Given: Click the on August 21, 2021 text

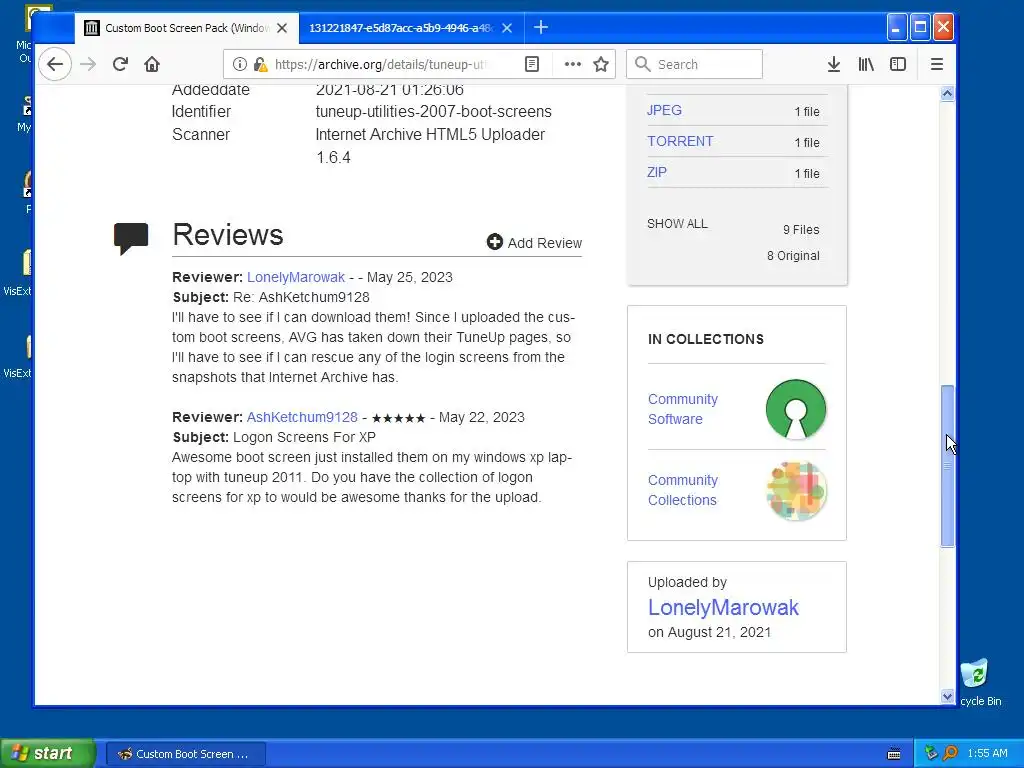Looking at the screenshot, I should [709, 632].
